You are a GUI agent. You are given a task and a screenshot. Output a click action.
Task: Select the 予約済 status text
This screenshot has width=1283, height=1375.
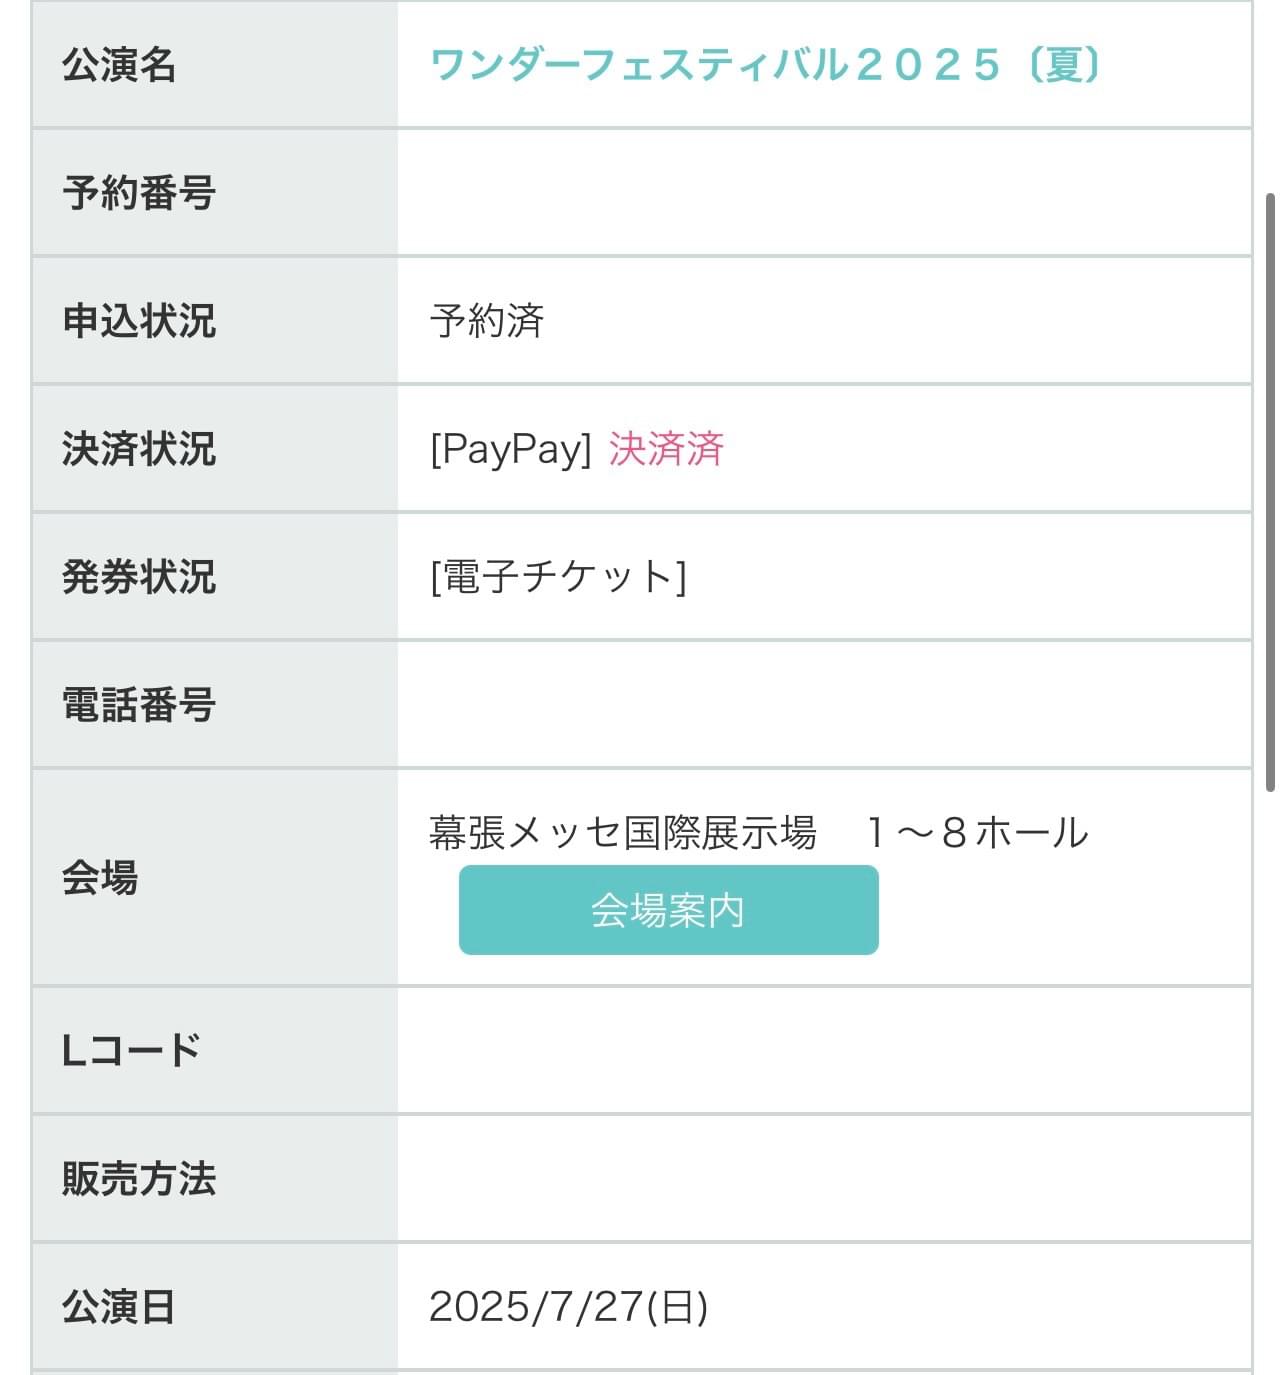click(487, 321)
